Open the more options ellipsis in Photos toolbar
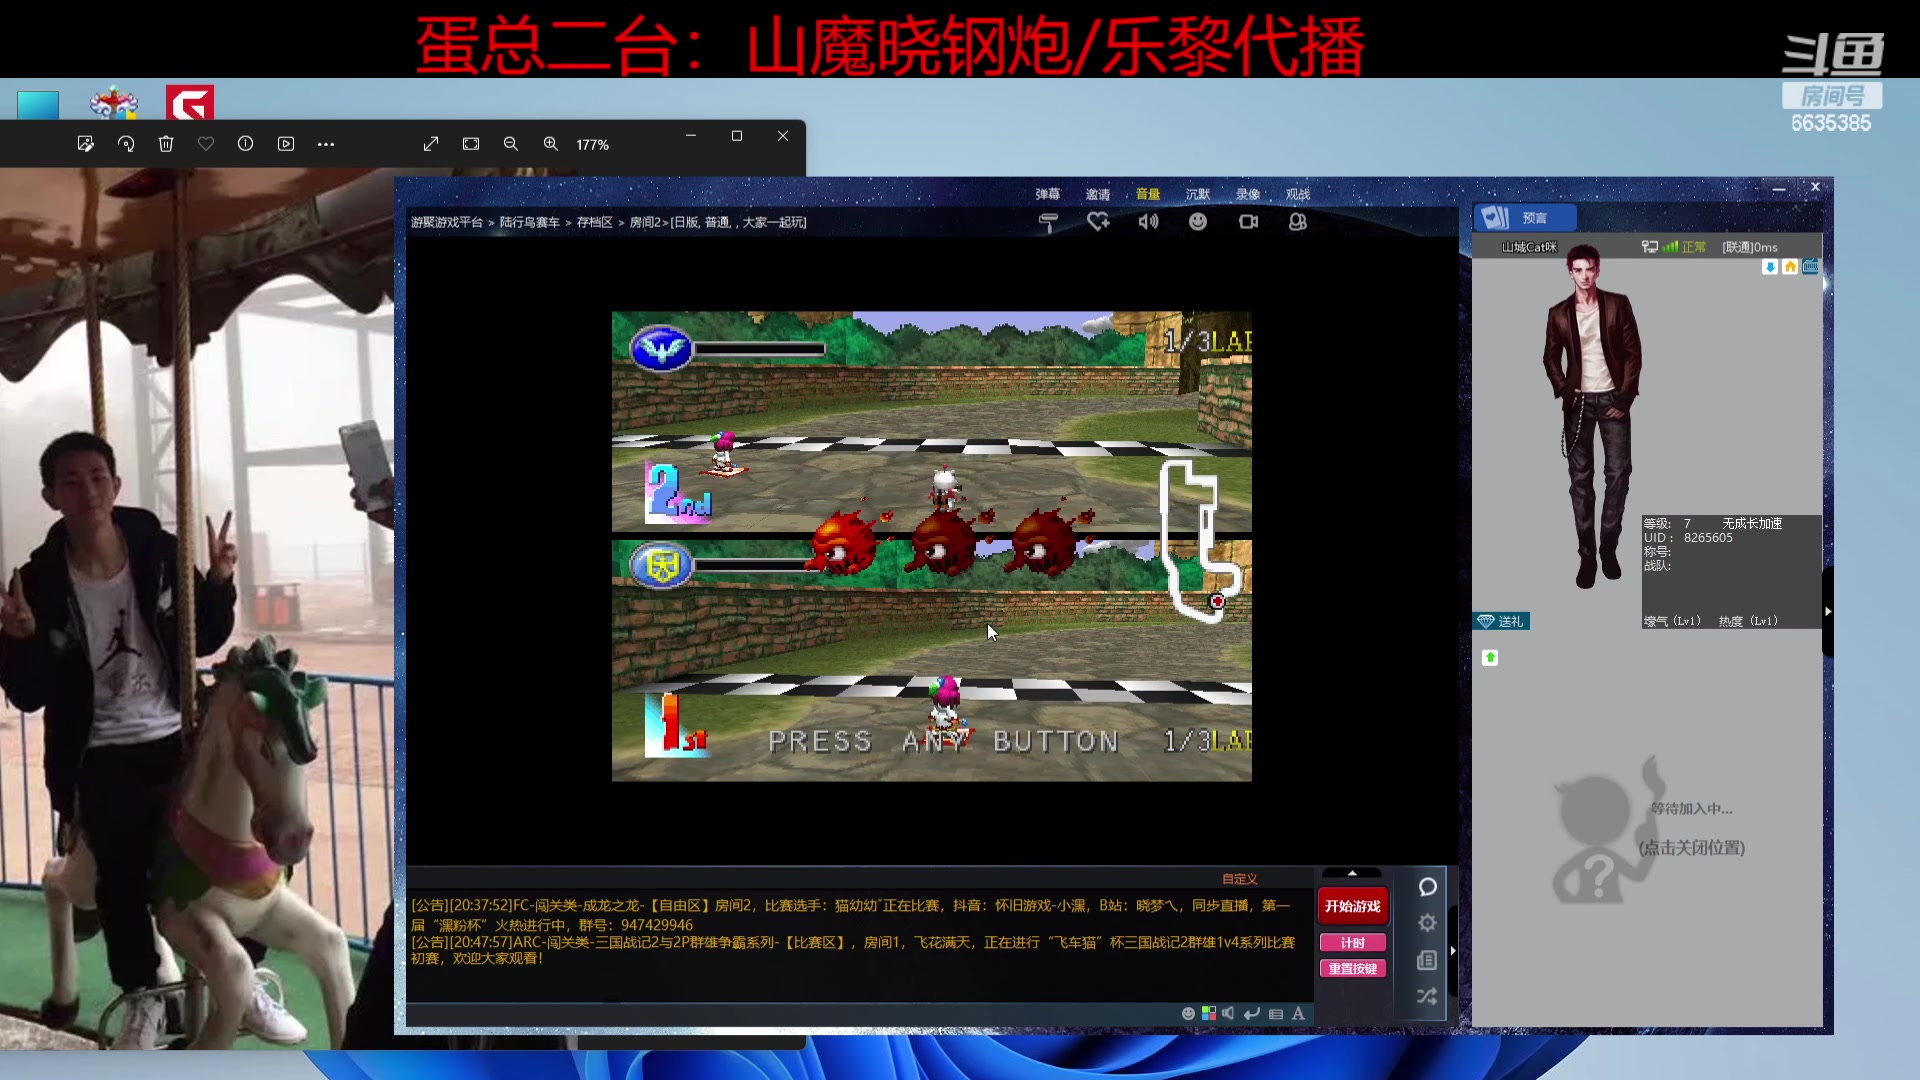The height and width of the screenshot is (1080, 1920). [326, 143]
